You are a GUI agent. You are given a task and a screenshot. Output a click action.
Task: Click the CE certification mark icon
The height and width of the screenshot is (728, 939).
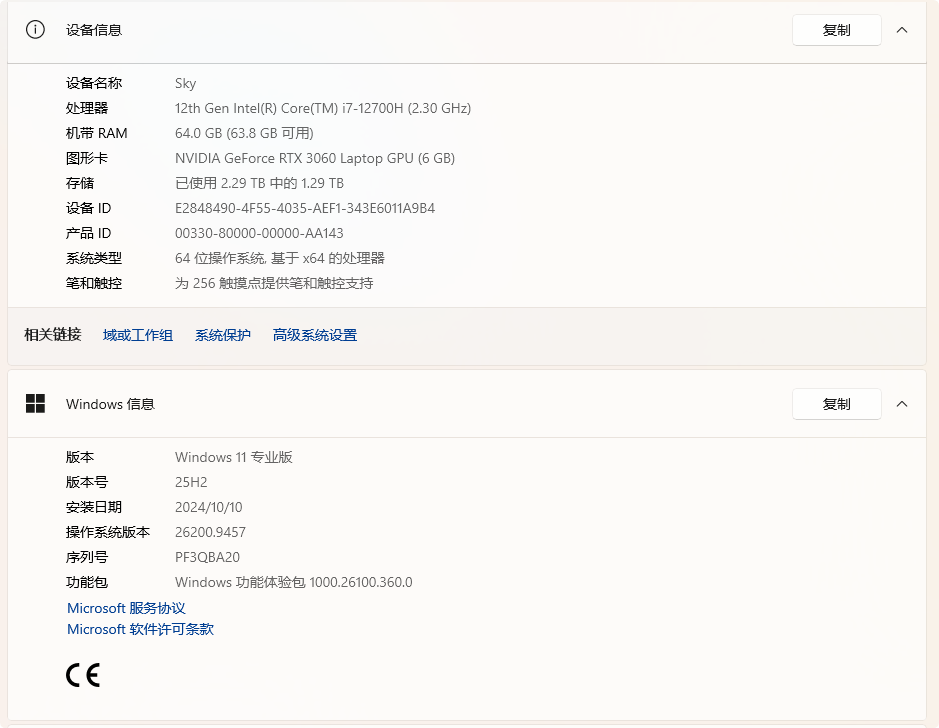(x=83, y=675)
